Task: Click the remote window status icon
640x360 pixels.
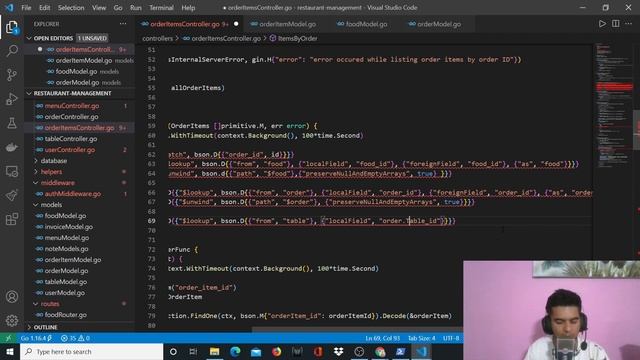Action: click(8, 338)
